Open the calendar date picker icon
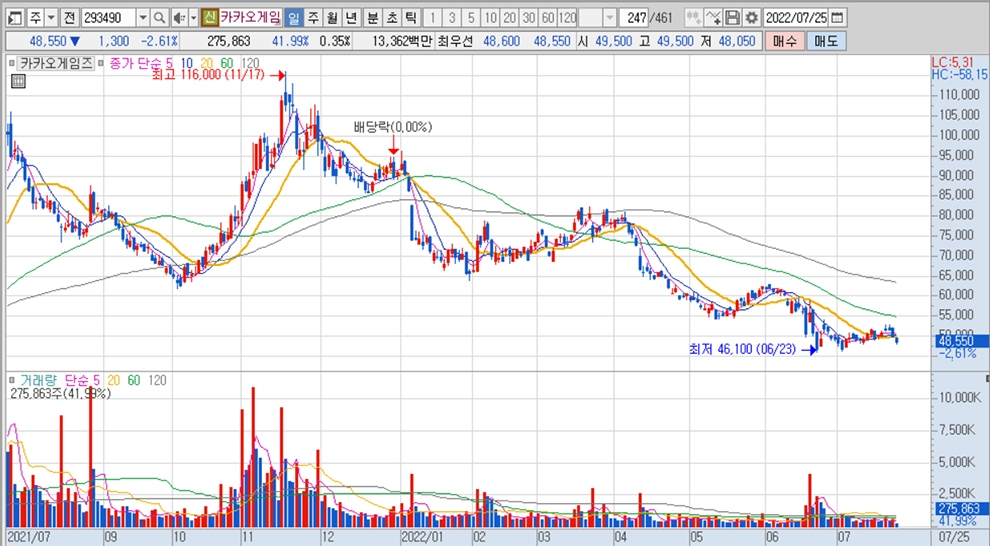This screenshot has width=990, height=546. pos(837,18)
